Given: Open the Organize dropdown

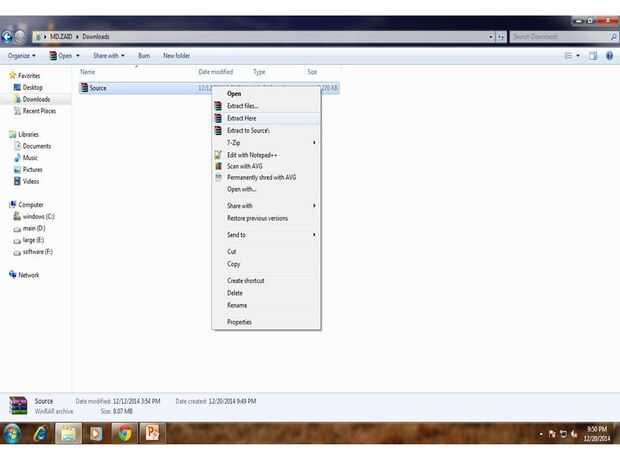Looking at the screenshot, I should tap(22, 56).
